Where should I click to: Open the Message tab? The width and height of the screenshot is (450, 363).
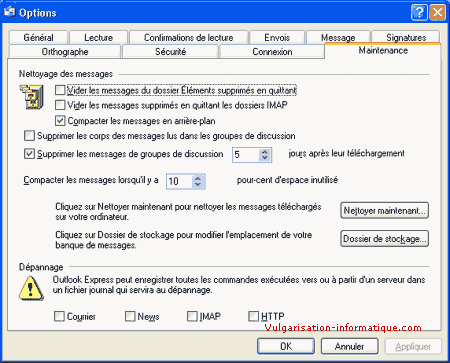point(338,37)
